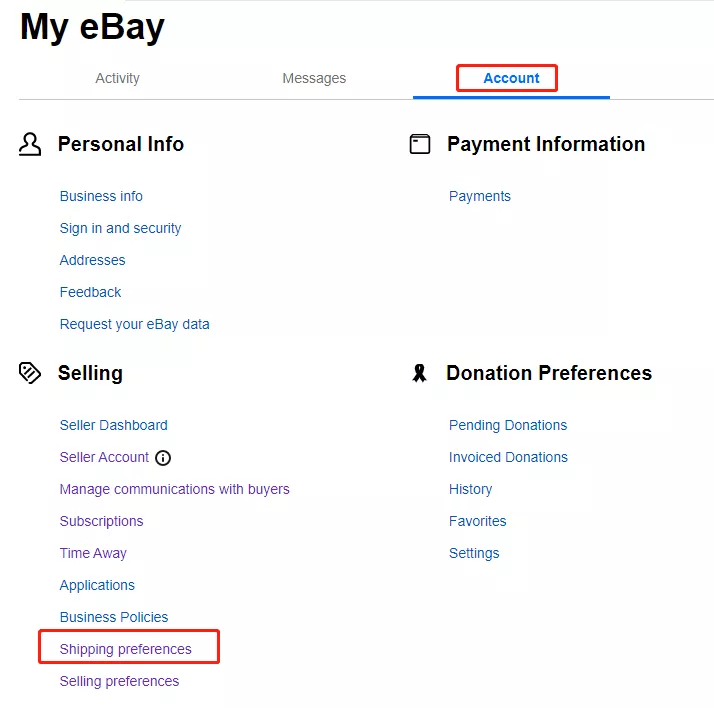Open Manage communications with buyers
The height and width of the screenshot is (708, 714).
tap(174, 489)
